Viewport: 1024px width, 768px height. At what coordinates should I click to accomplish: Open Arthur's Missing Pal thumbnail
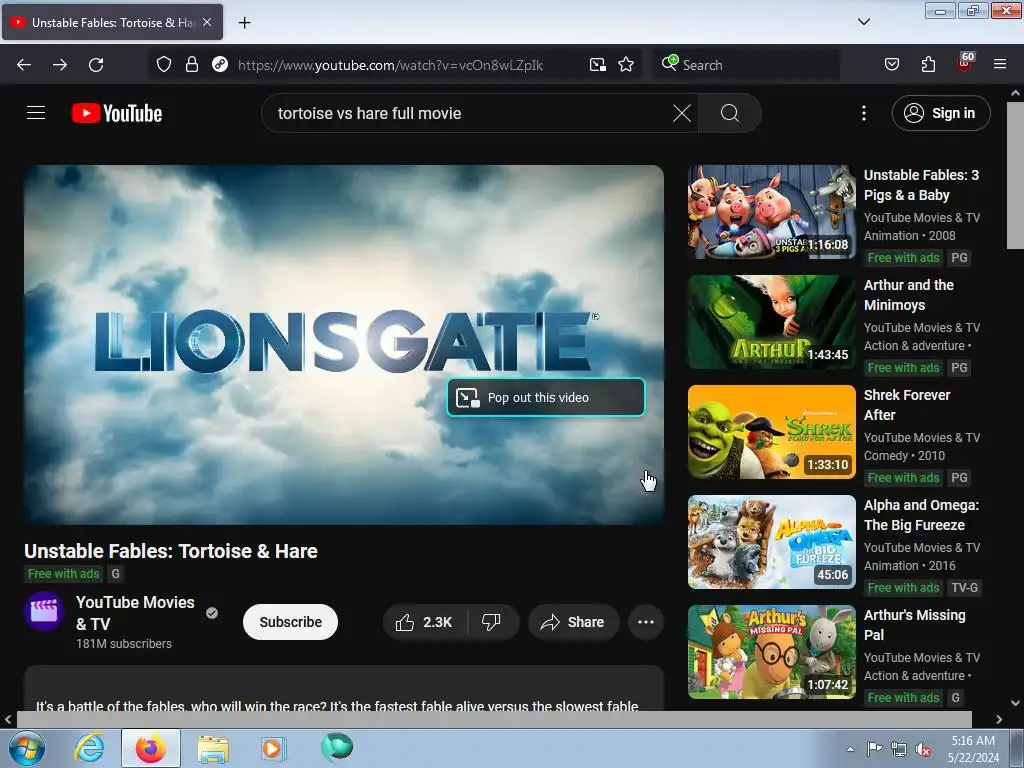(771, 652)
